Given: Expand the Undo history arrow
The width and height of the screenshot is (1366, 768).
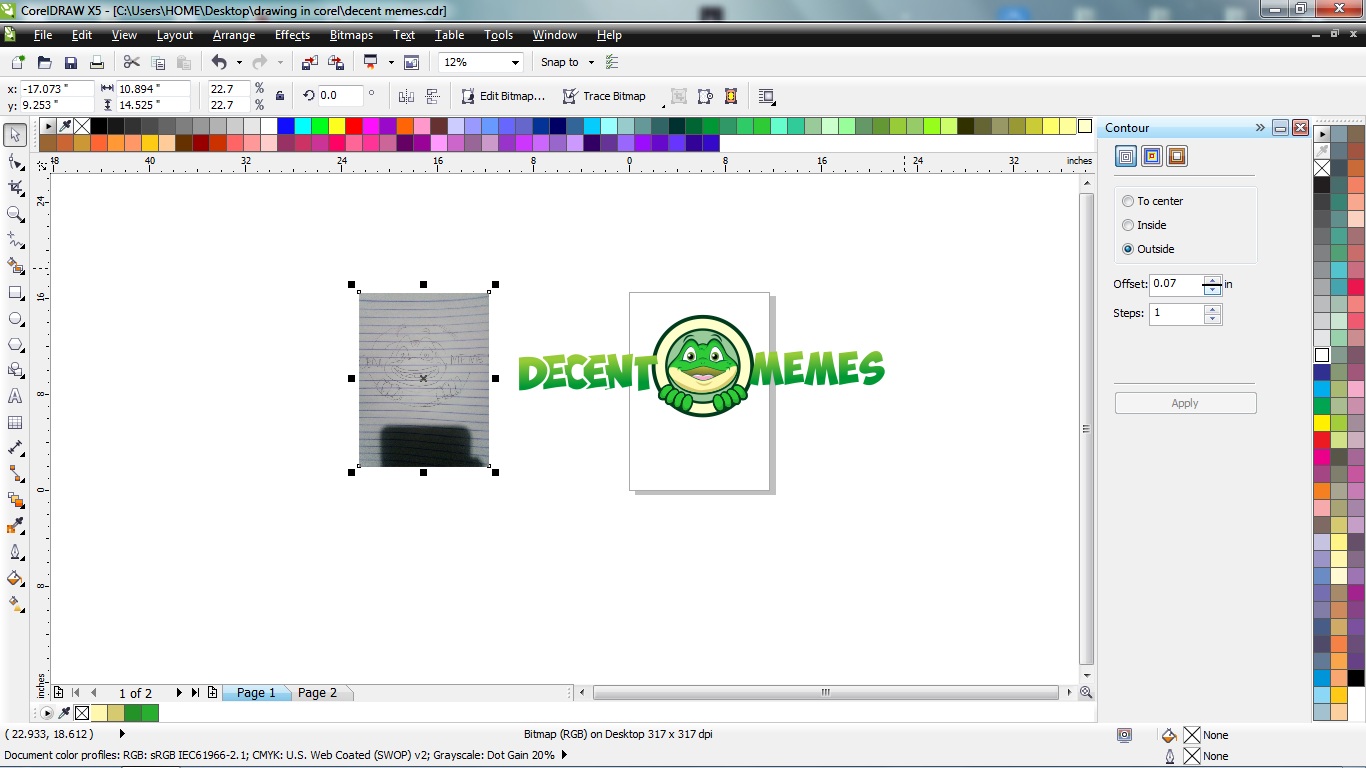Looking at the screenshot, I should [x=239, y=62].
